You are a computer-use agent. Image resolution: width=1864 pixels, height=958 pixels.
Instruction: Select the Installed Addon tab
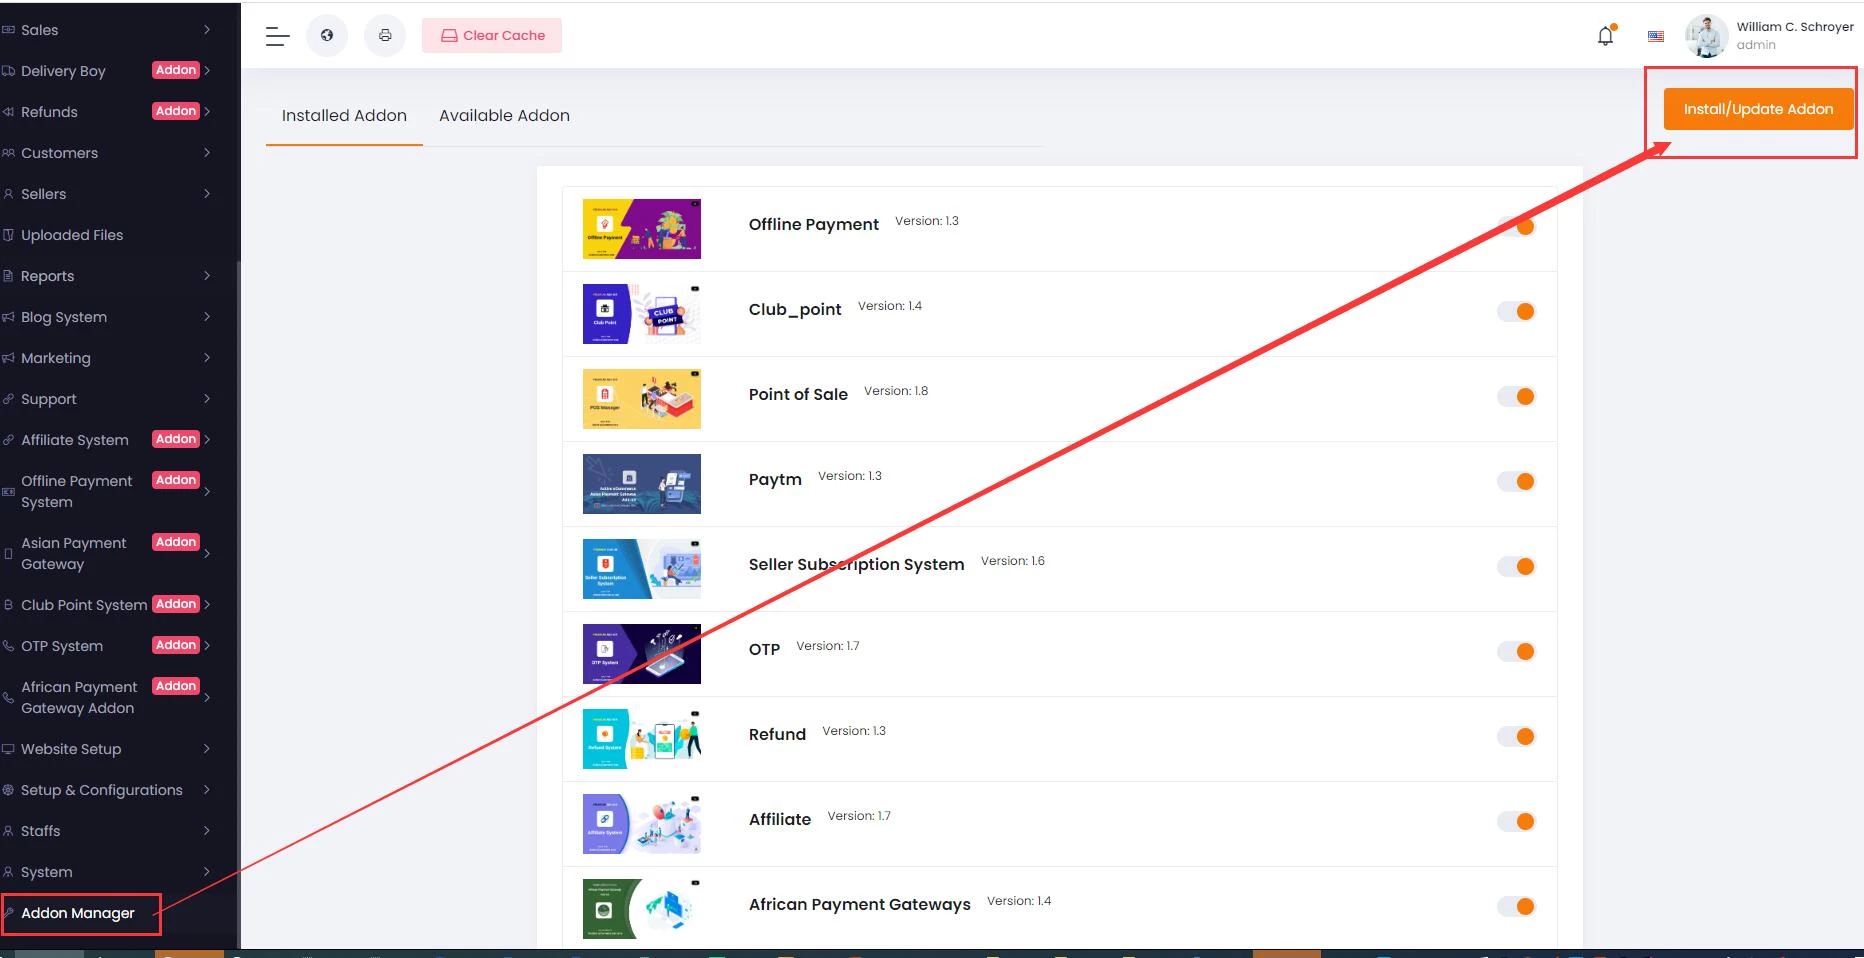(344, 116)
